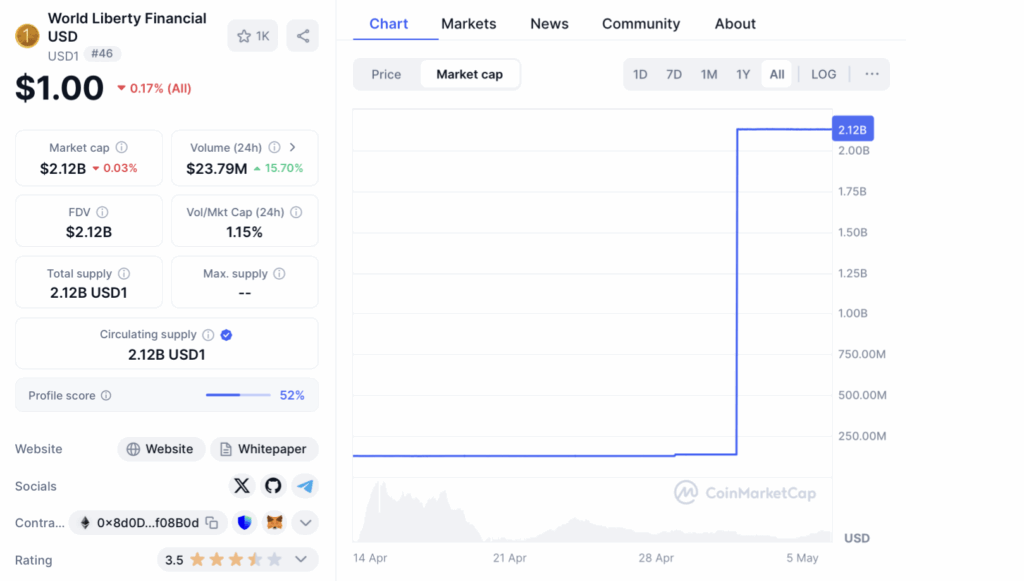Open the GitHub social link

tap(273, 486)
